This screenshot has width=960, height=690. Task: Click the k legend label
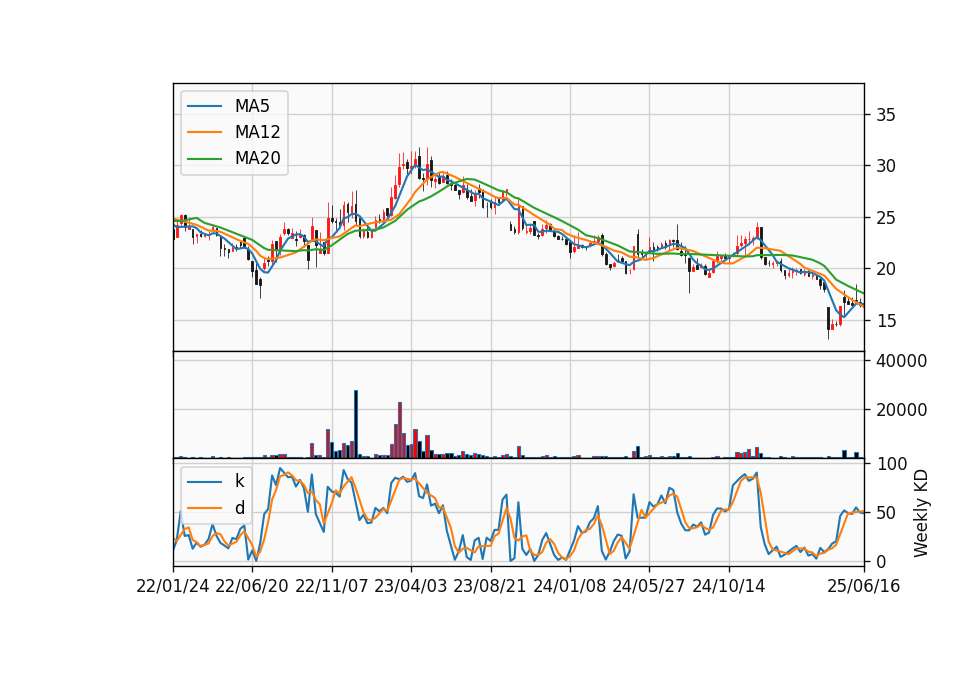[x=239, y=481]
